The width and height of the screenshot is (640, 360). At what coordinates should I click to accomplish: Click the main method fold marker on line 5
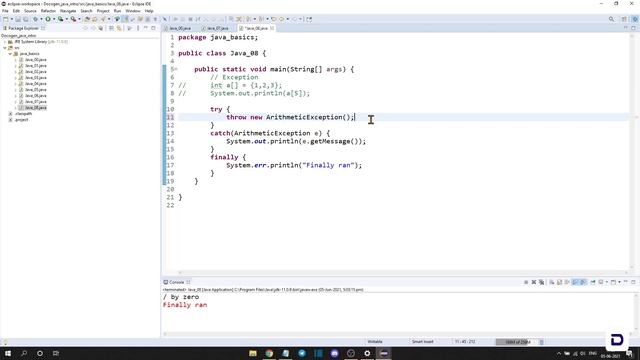pos(176,69)
